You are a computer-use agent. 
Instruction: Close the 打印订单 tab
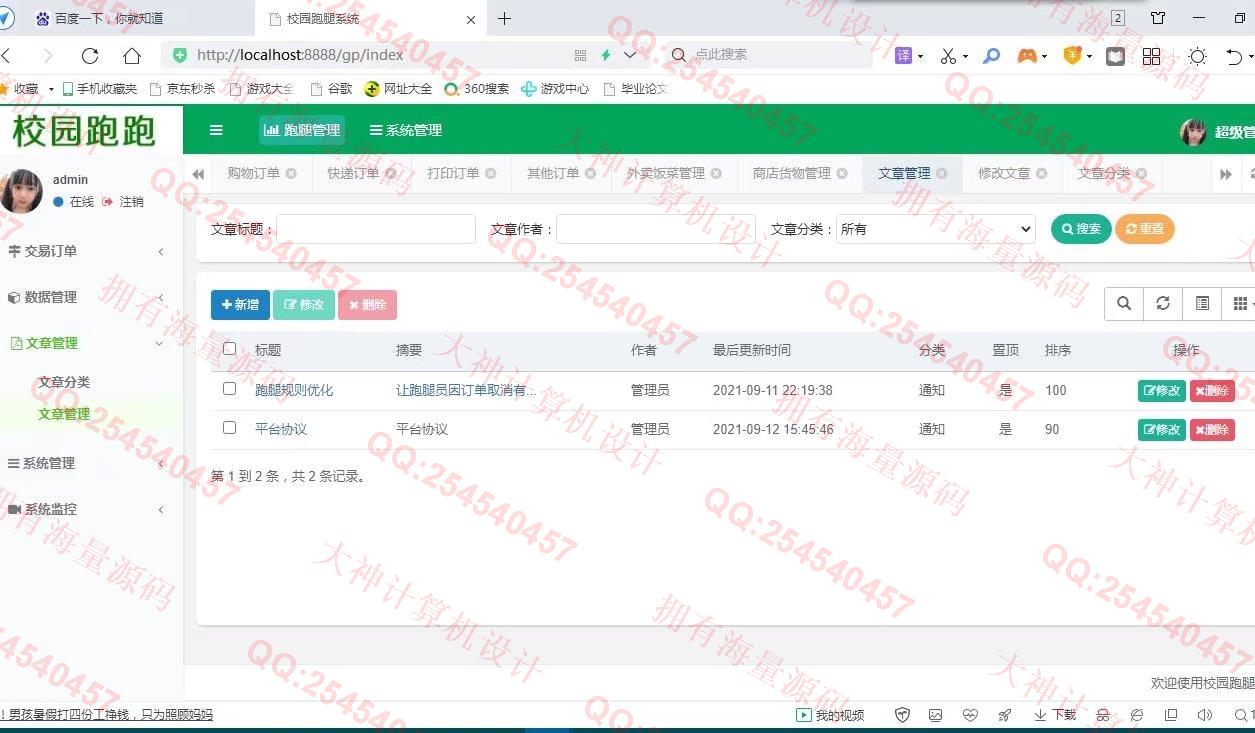tap(491, 173)
